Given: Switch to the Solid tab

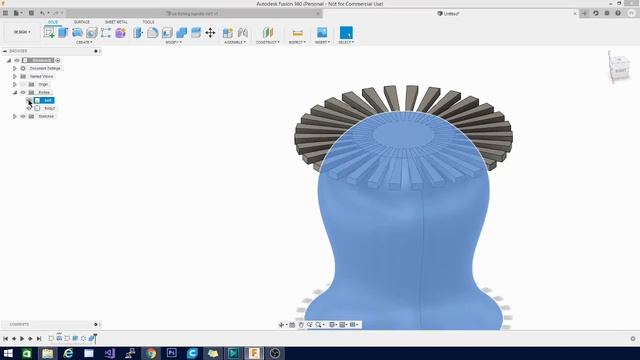Looking at the screenshot, I should click(x=53, y=22).
